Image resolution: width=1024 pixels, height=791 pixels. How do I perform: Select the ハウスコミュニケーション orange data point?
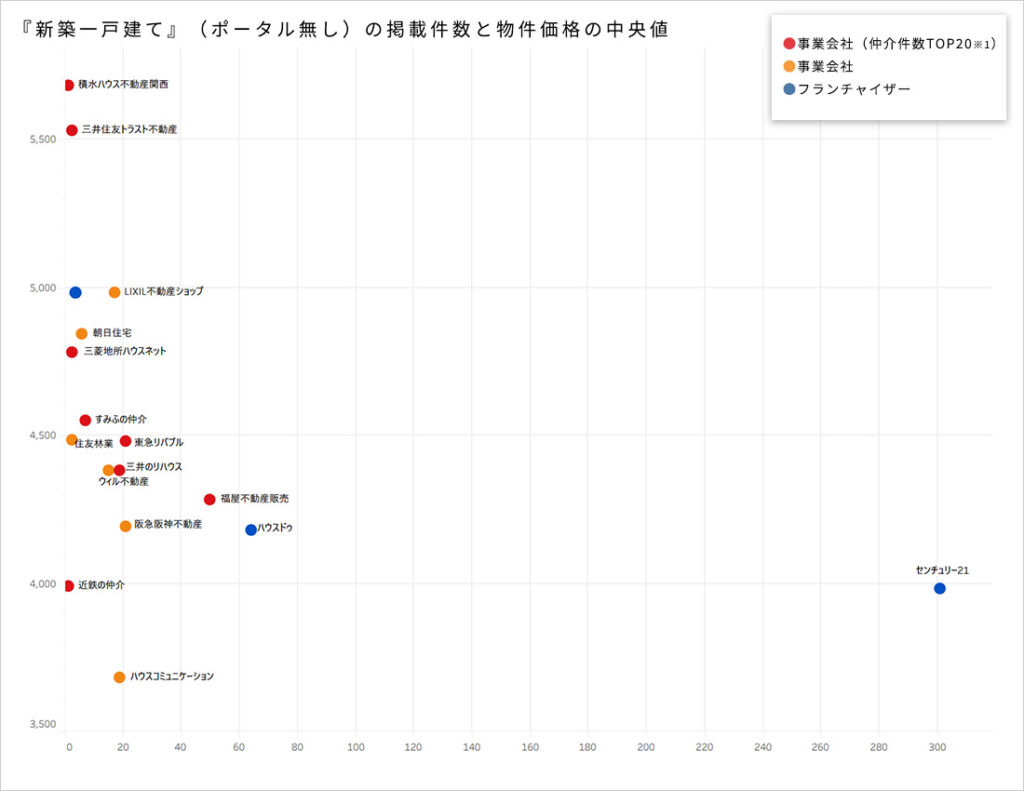coord(120,677)
